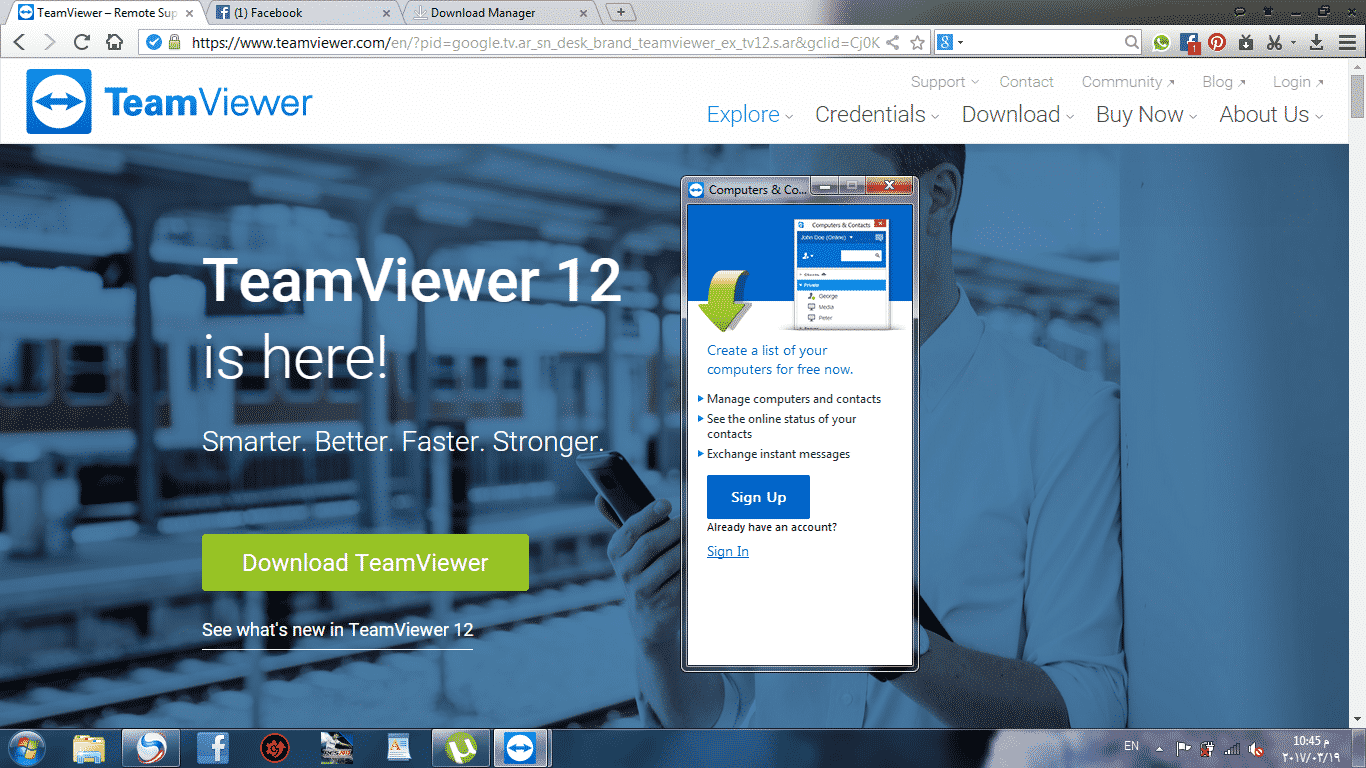
Task: Open the Windows Start button
Action: click(26, 748)
